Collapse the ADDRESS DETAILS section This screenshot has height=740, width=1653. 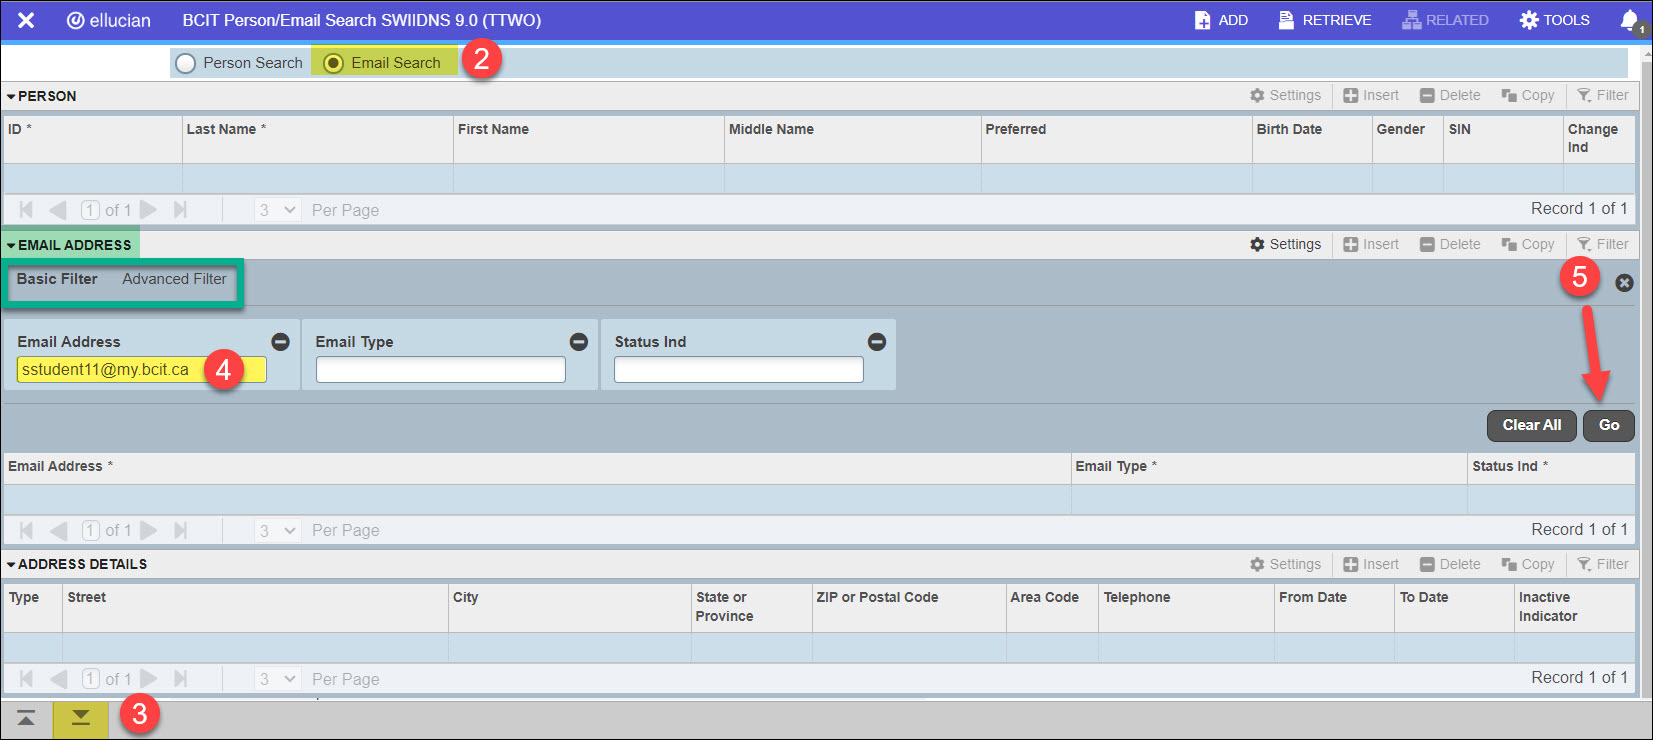coord(11,565)
